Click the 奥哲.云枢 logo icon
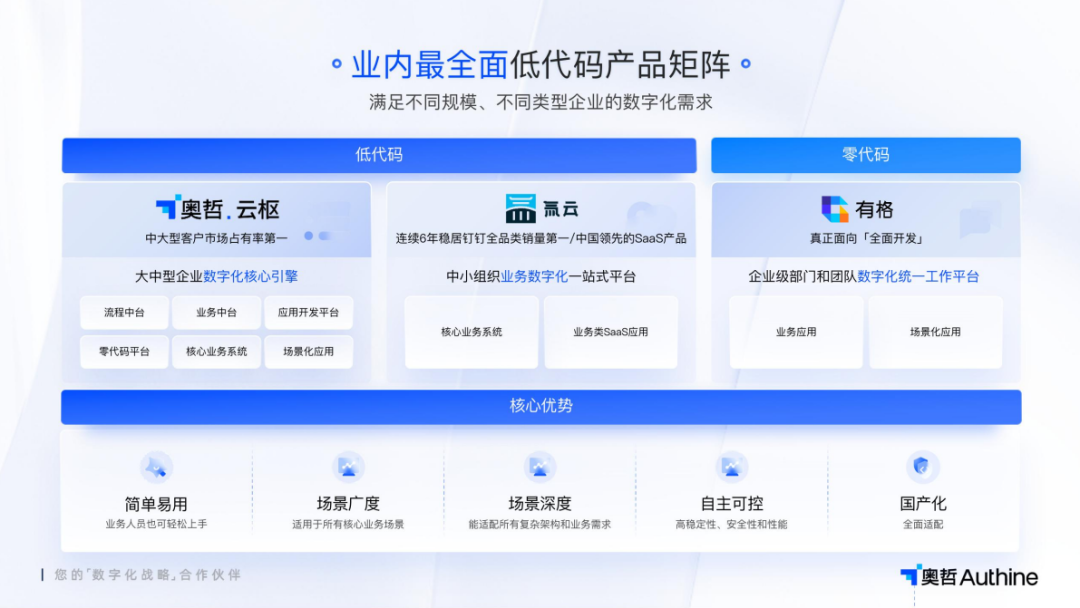Viewport: 1080px width, 608px height. pos(167,207)
